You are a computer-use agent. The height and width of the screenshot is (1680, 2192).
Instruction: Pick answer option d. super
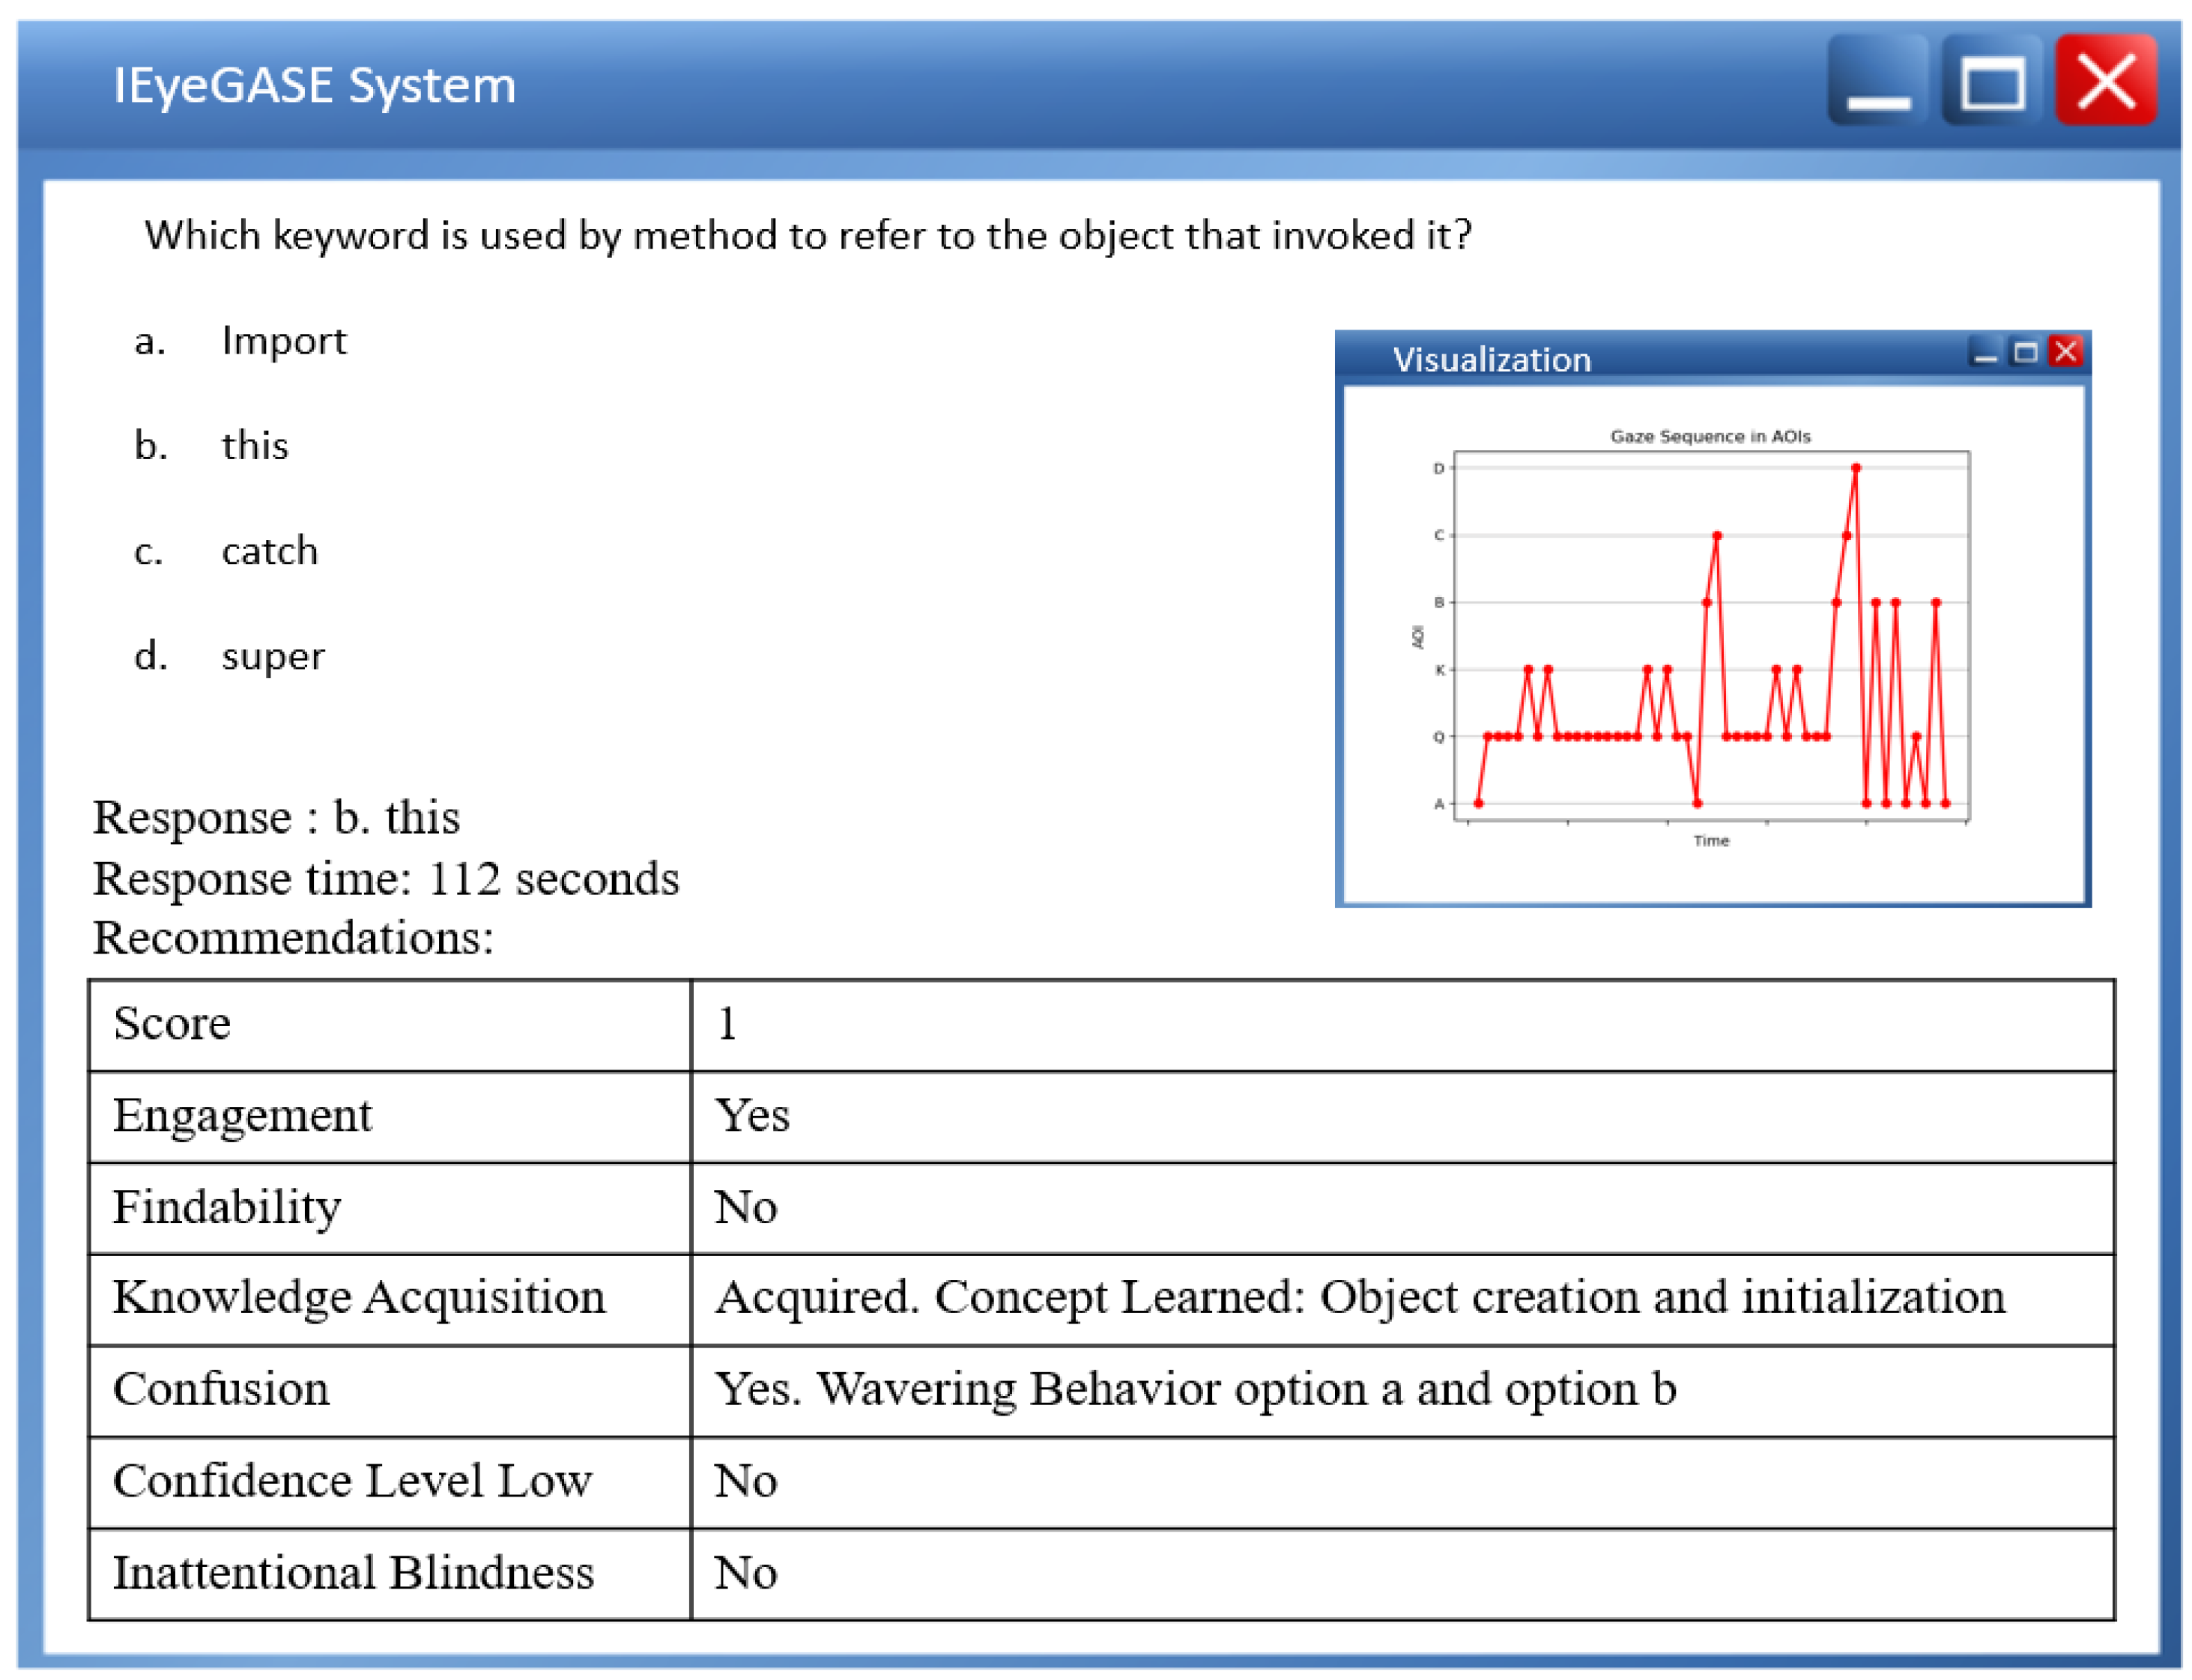click(x=272, y=657)
